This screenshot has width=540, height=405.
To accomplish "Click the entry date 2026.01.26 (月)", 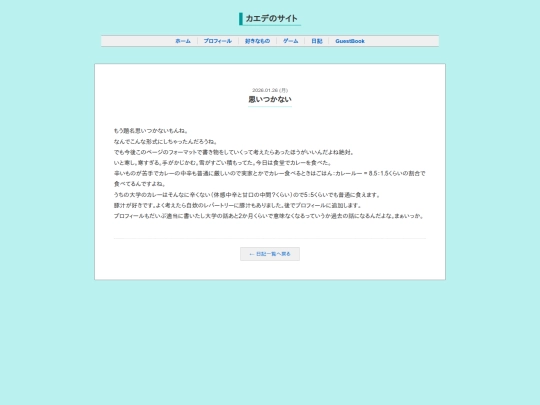I will click(x=270, y=90).
